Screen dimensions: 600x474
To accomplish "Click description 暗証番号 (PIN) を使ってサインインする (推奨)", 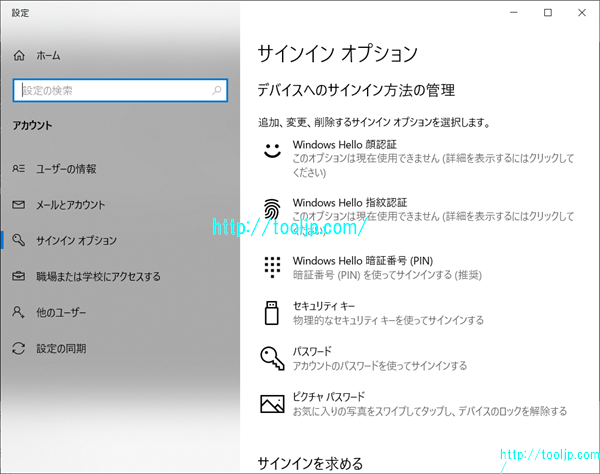I will click(387, 275).
